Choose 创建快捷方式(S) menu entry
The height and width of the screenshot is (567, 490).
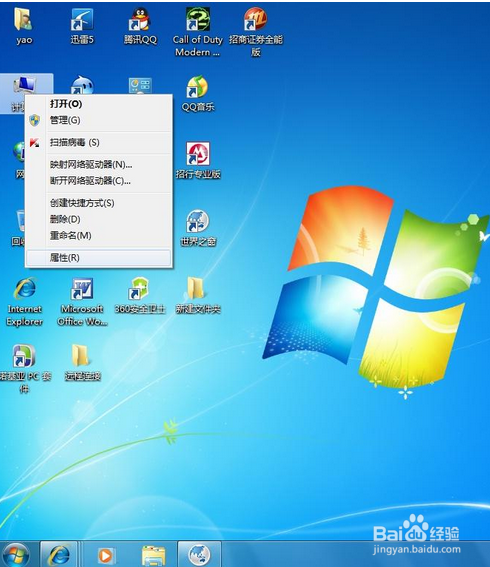pos(99,203)
